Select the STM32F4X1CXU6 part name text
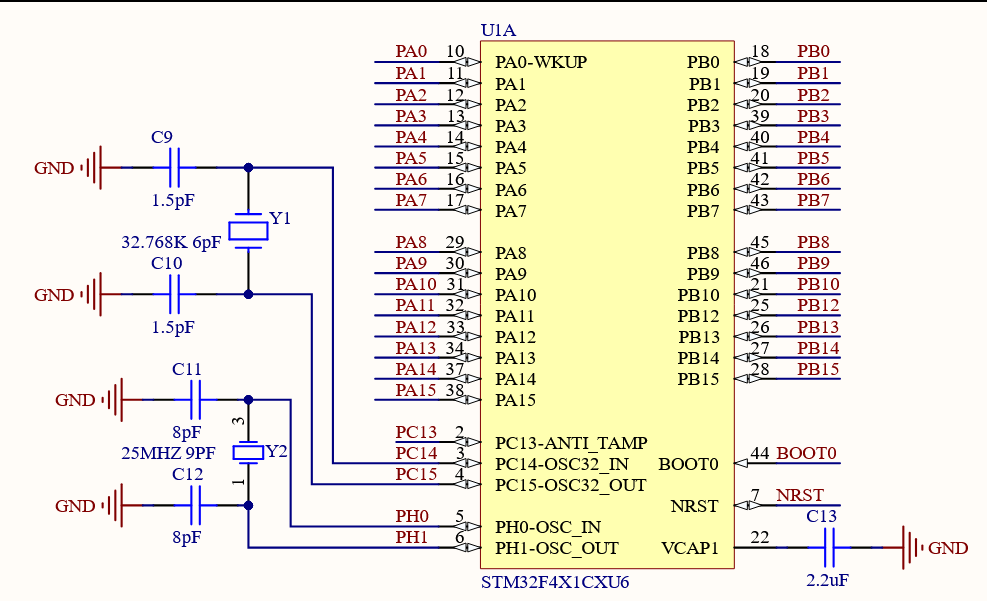The height and width of the screenshot is (601, 987). pos(555,582)
